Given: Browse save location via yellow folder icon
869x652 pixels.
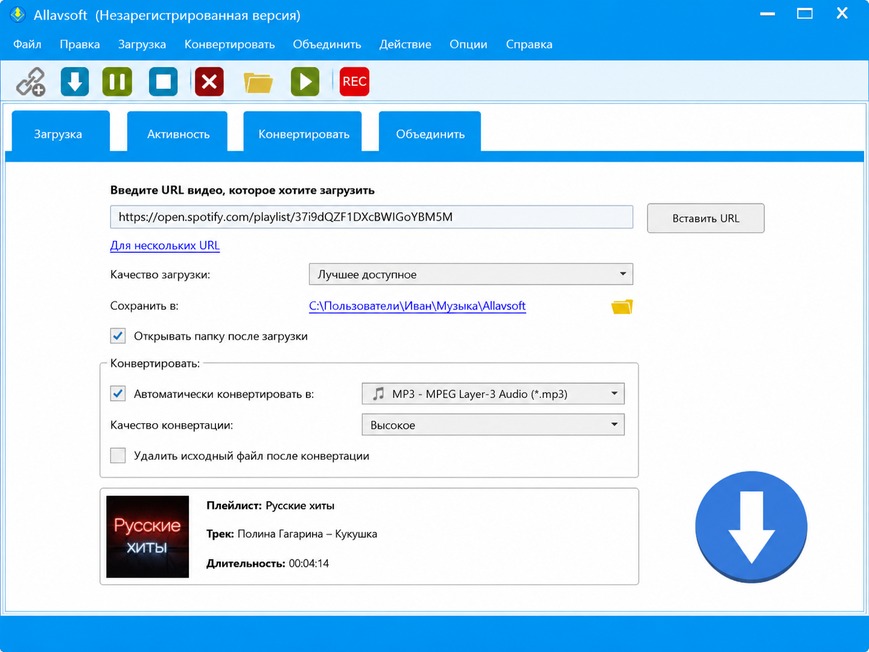Looking at the screenshot, I should coord(622,307).
